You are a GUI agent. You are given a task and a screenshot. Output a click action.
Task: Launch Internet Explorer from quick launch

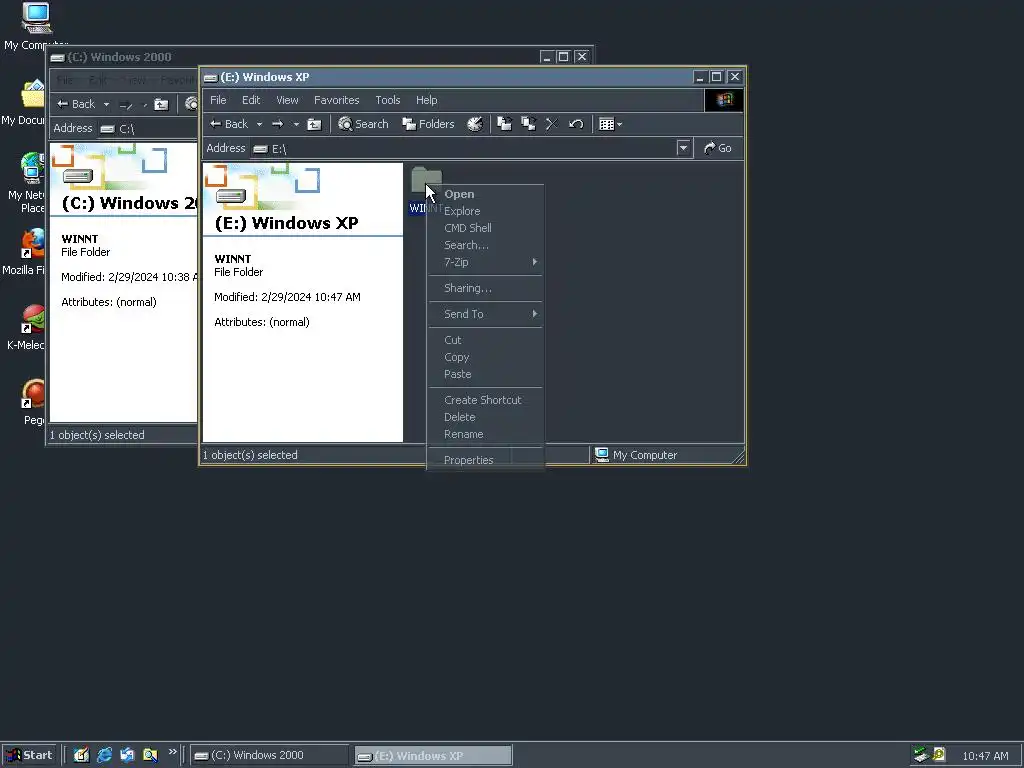point(104,755)
